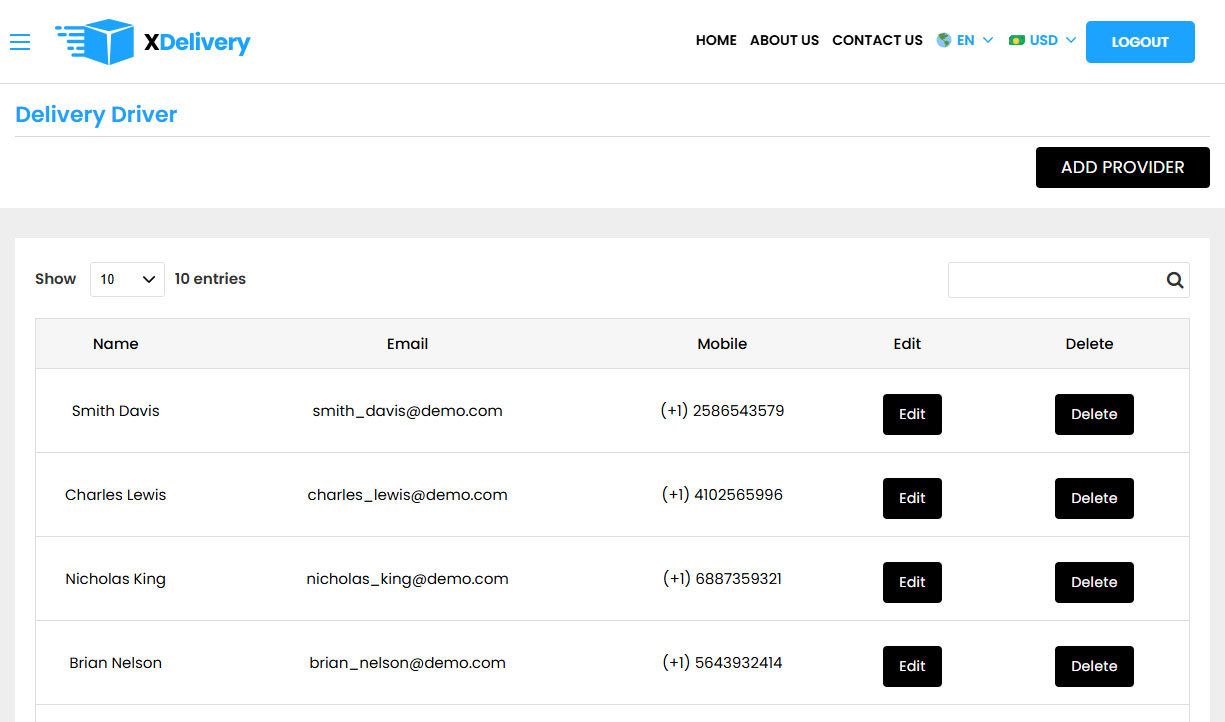The width and height of the screenshot is (1225, 722).
Task: Select email nicholas_king@demo.com
Action: pos(407,579)
